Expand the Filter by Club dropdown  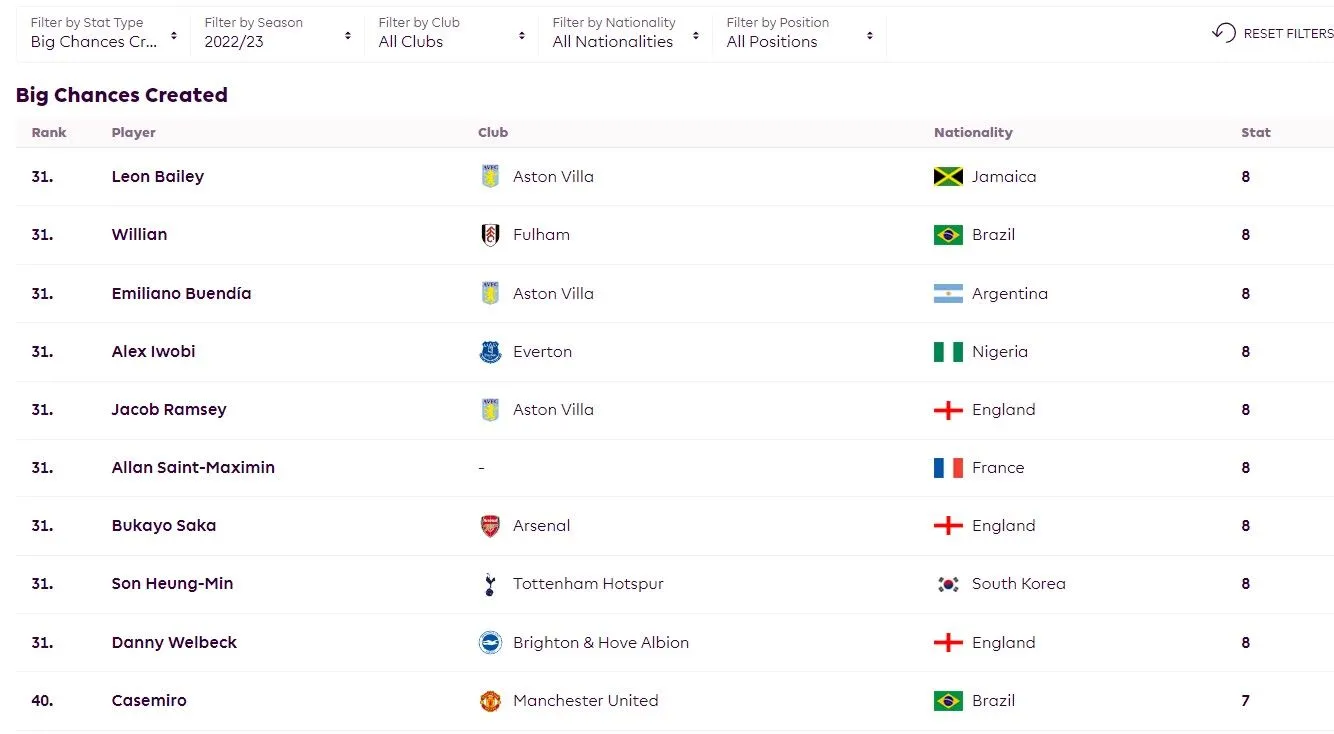pyautogui.click(x=451, y=34)
